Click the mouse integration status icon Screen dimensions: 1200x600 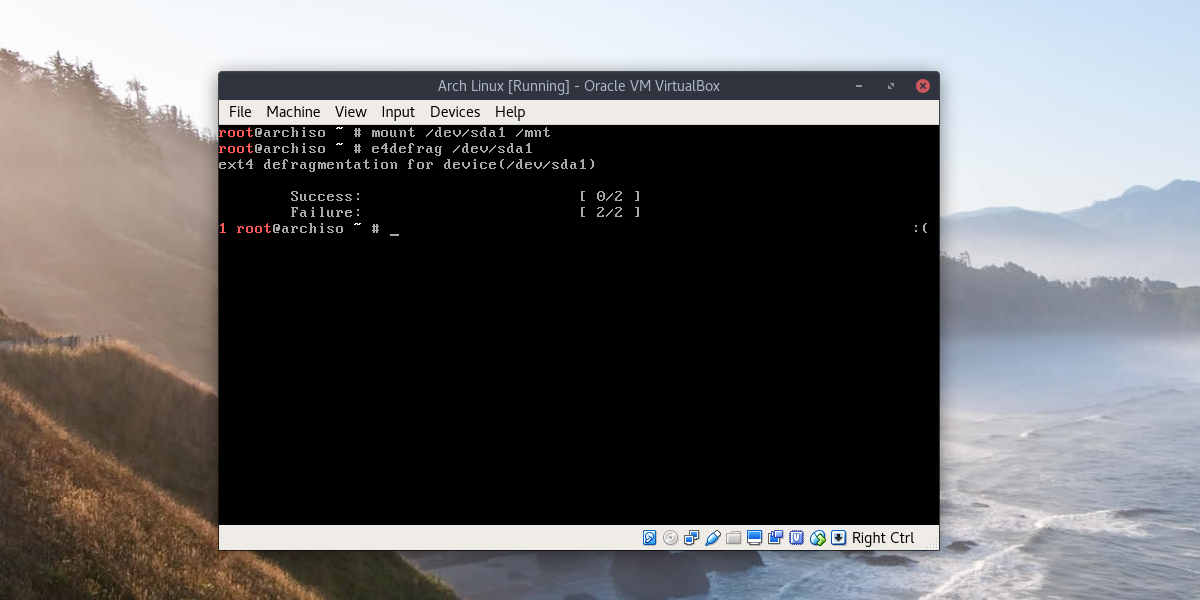pos(818,538)
